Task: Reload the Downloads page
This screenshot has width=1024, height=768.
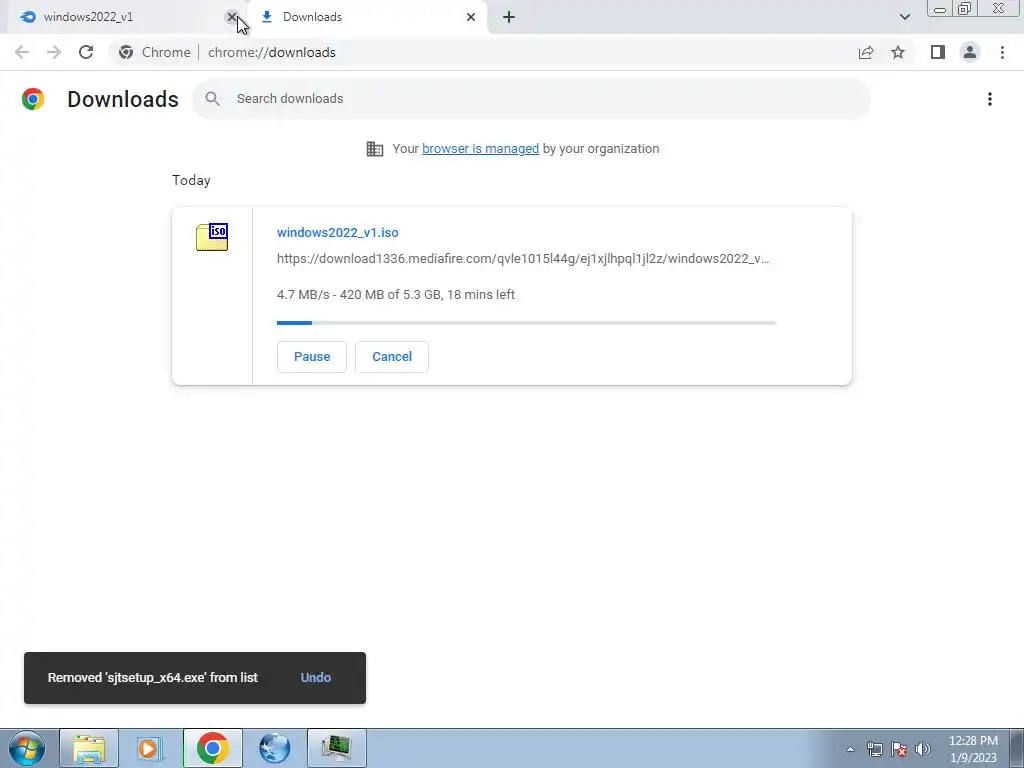Action: click(x=86, y=52)
